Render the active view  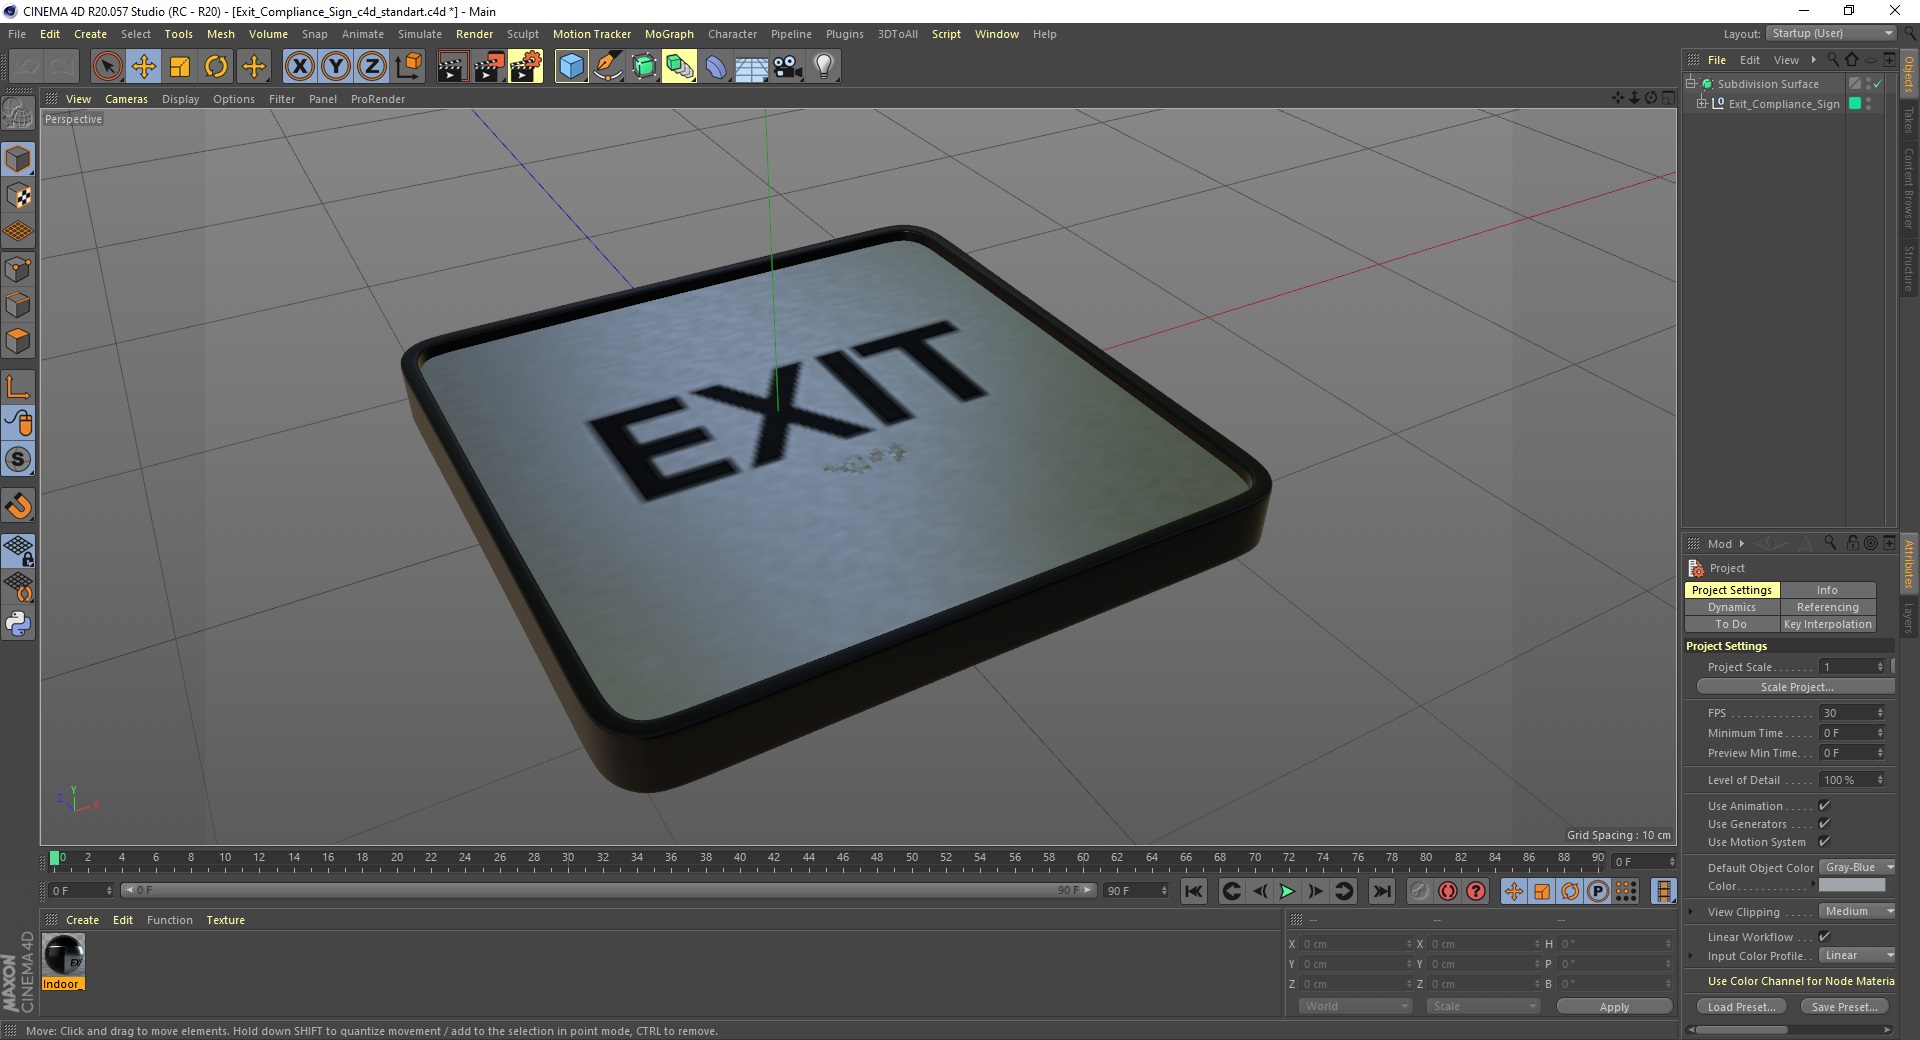(453, 67)
